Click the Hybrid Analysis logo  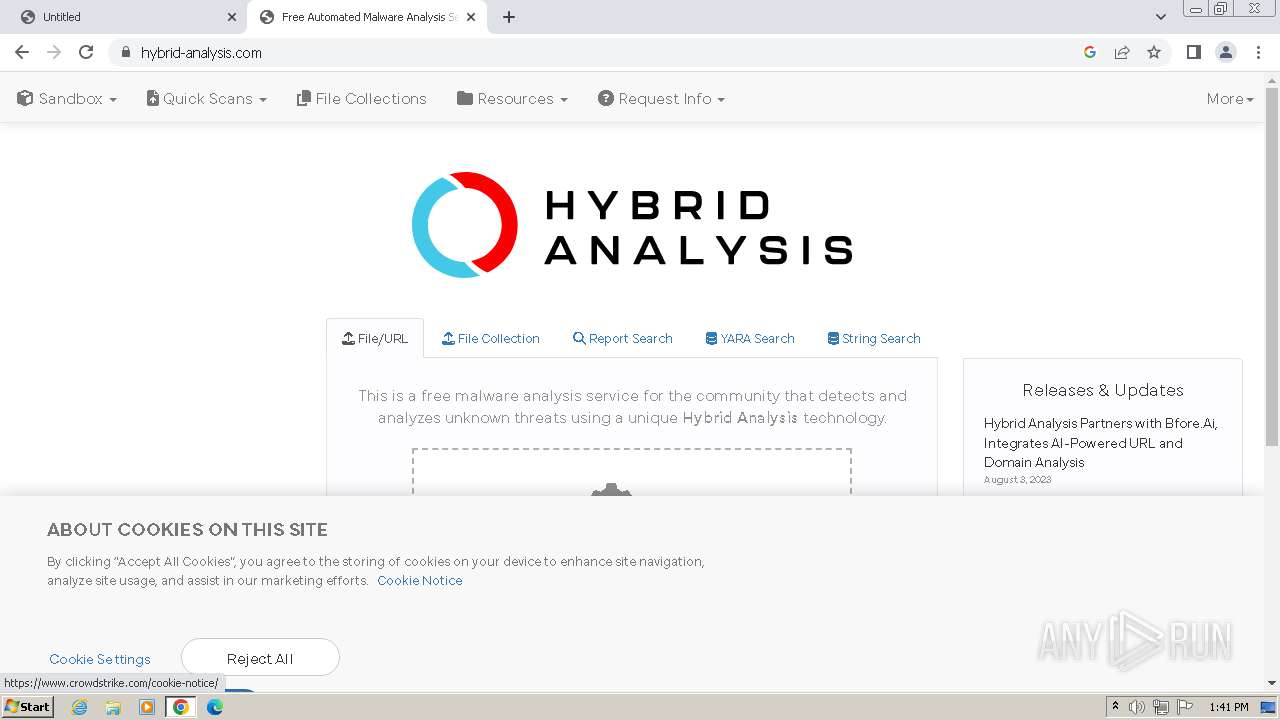point(632,225)
